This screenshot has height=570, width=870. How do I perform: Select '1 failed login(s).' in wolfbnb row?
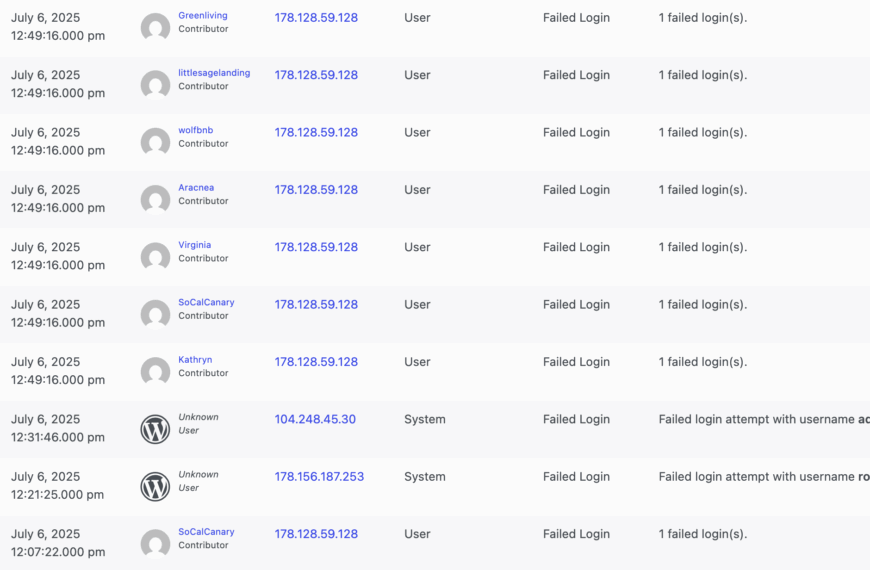(x=702, y=133)
